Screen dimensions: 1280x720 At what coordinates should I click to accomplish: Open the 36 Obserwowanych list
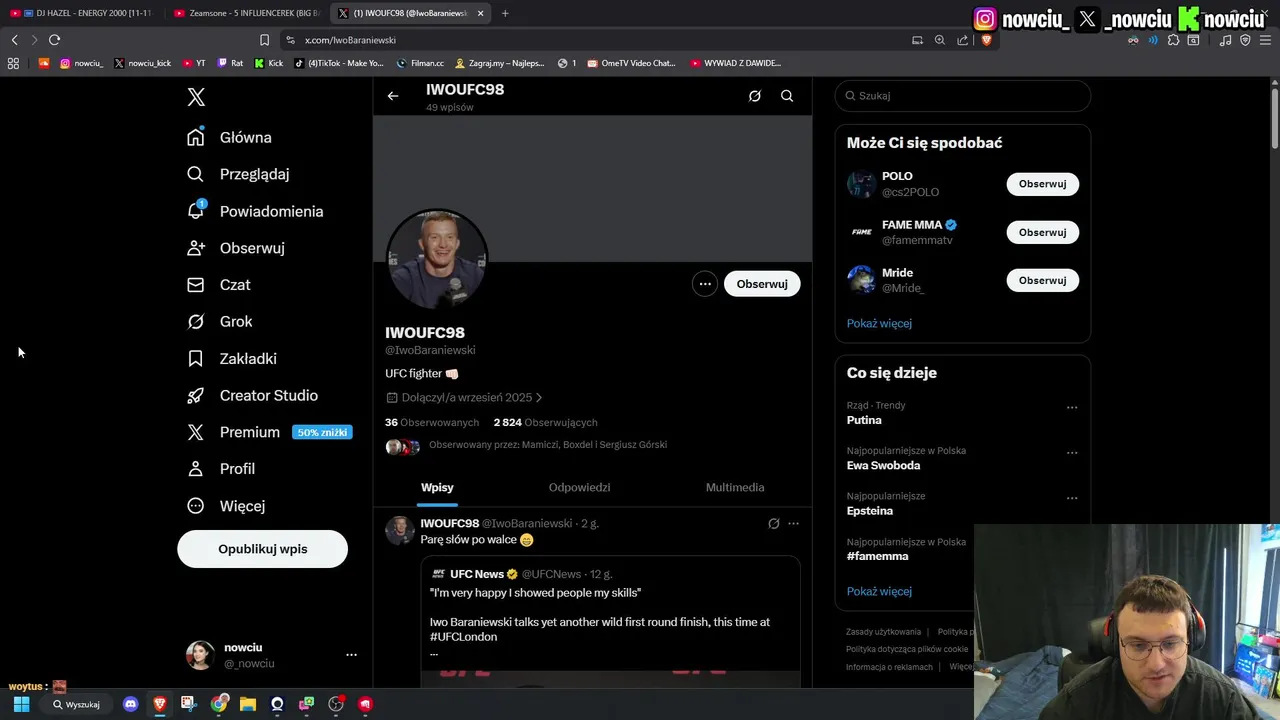tap(432, 422)
